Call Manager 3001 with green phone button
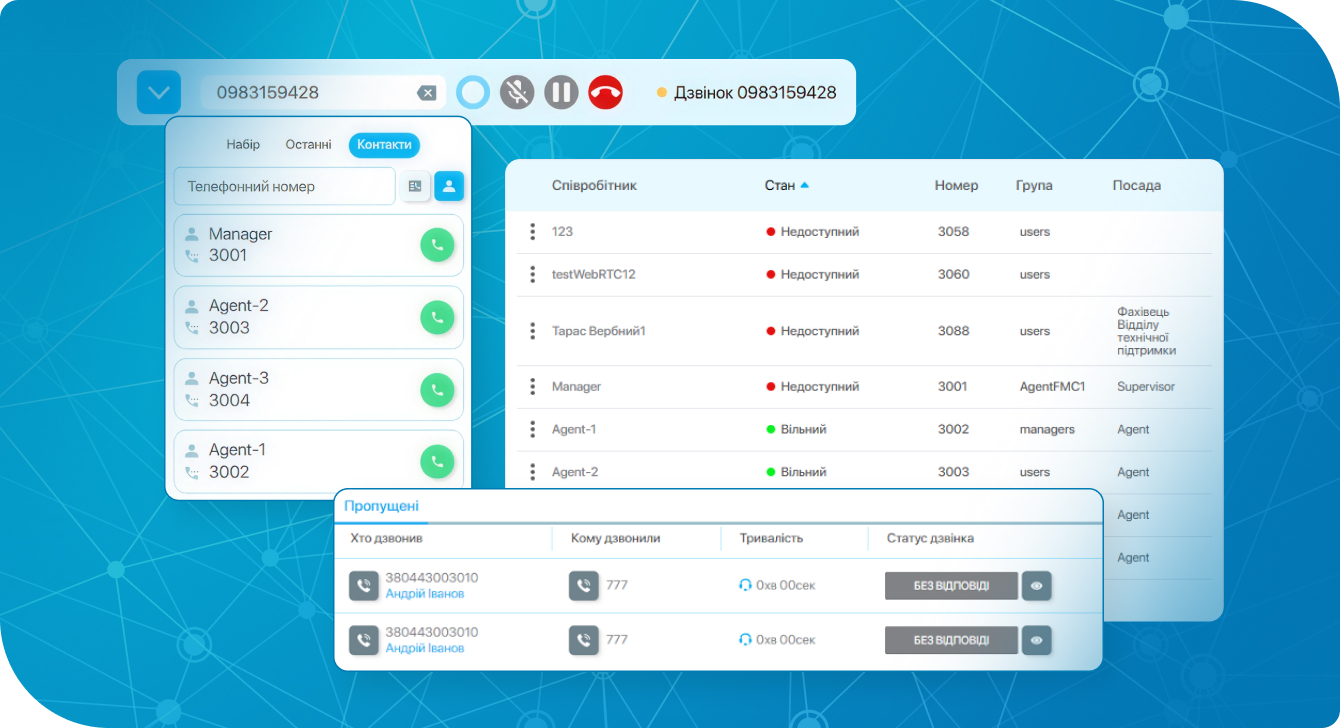1340x728 pixels. click(437, 245)
